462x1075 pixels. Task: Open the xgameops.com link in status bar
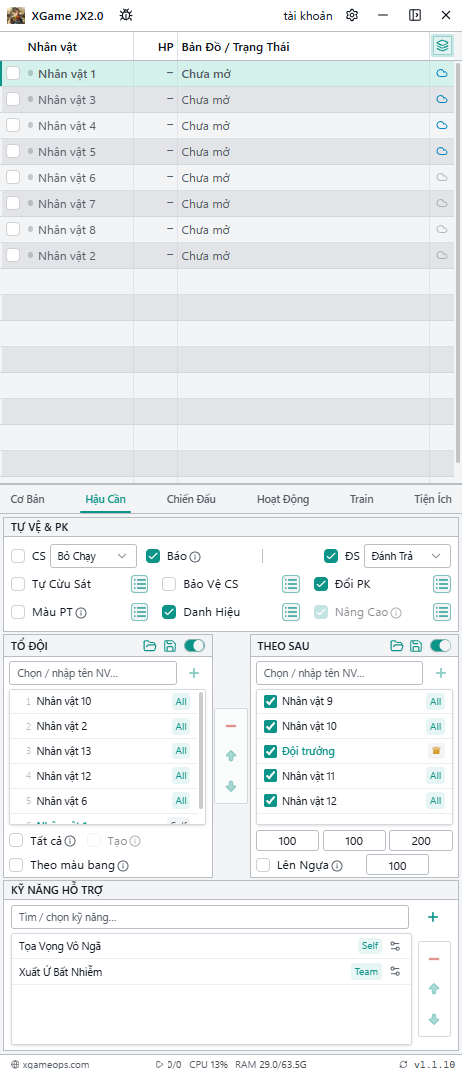click(50, 1064)
